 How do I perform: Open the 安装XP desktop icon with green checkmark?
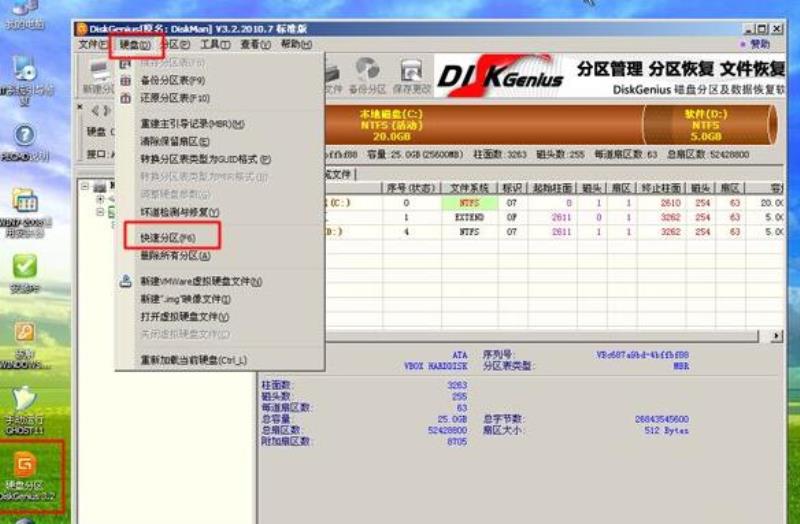tap(24, 273)
